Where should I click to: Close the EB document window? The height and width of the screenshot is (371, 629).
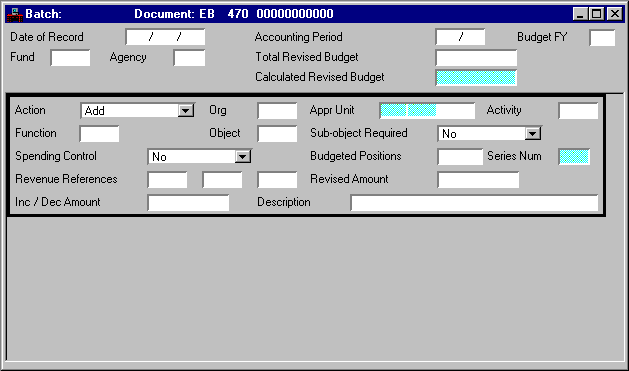click(615, 14)
